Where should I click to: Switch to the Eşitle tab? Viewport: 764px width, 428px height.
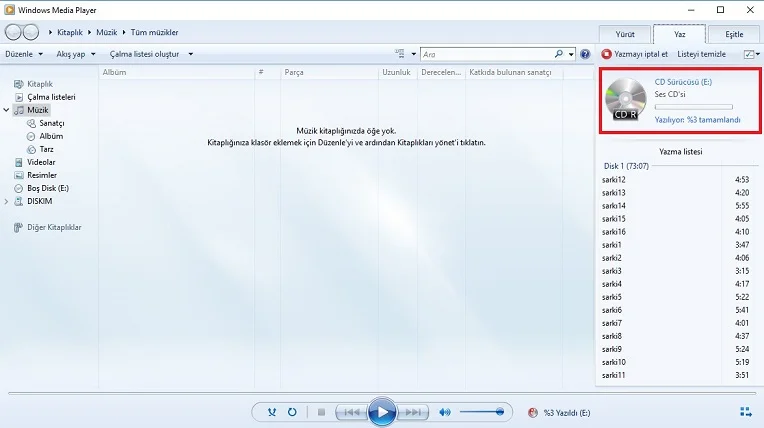click(x=734, y=34)
